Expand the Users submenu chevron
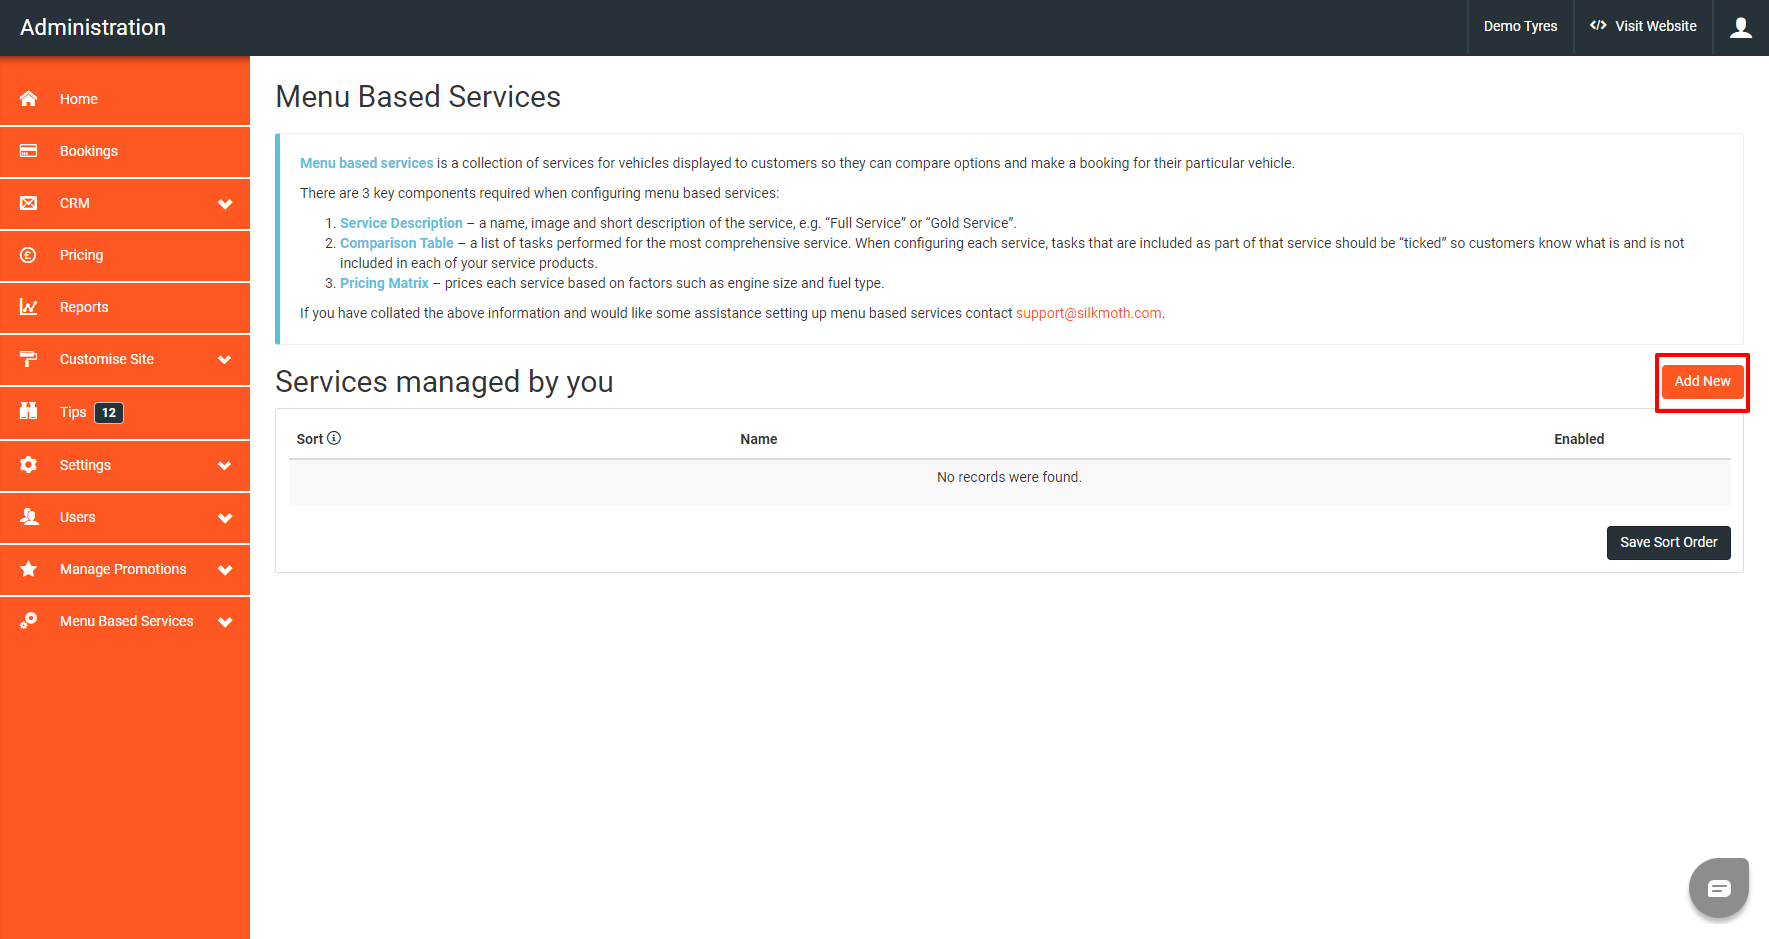 pos(225,518)
